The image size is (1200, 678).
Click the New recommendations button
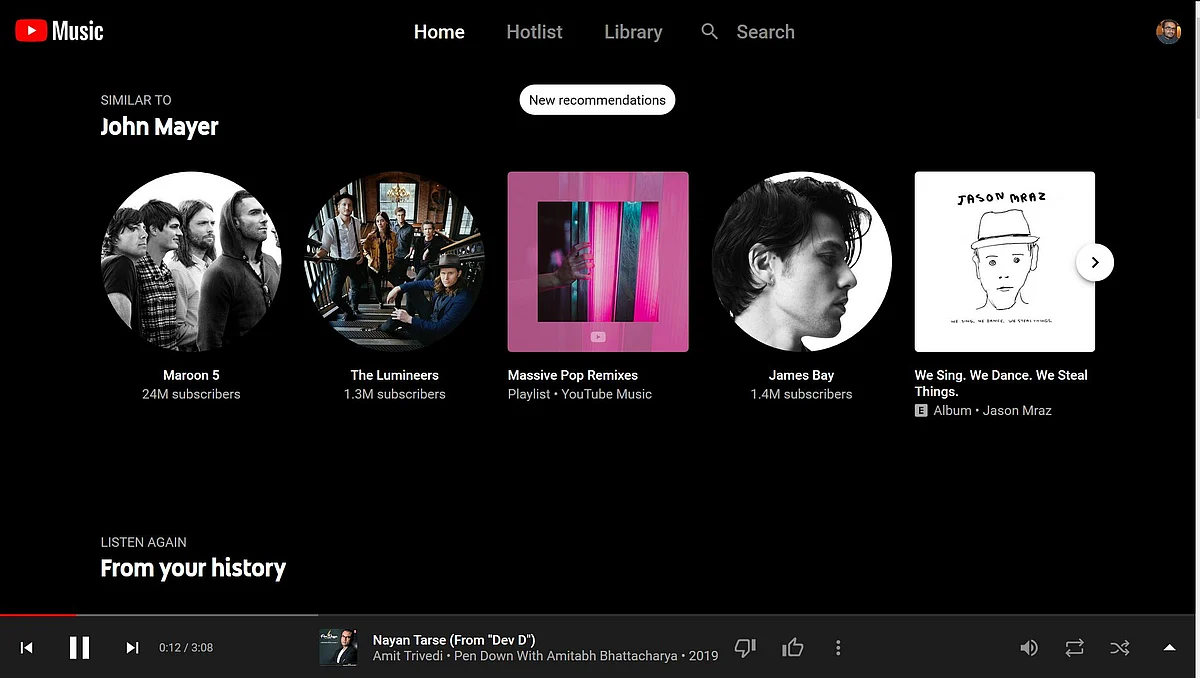coord(598,100)
